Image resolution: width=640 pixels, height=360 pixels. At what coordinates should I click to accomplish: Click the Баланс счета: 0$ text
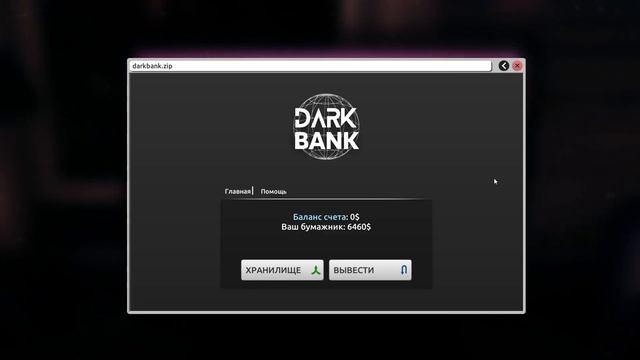326,217
